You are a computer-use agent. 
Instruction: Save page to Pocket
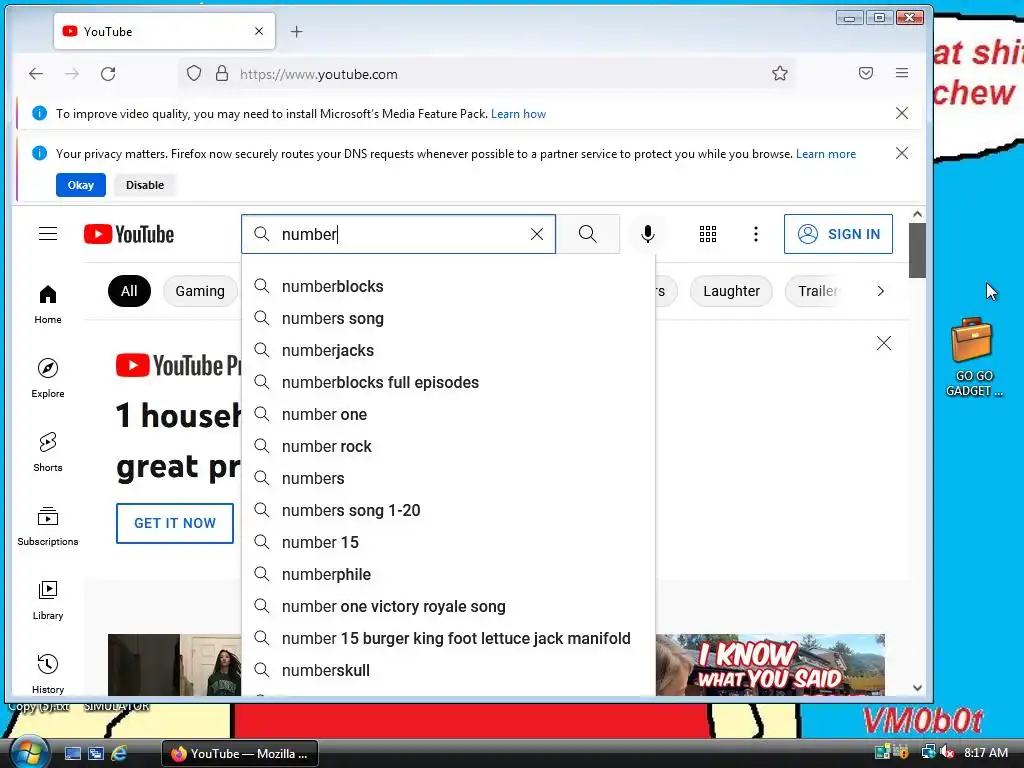(x=866, y=73)
